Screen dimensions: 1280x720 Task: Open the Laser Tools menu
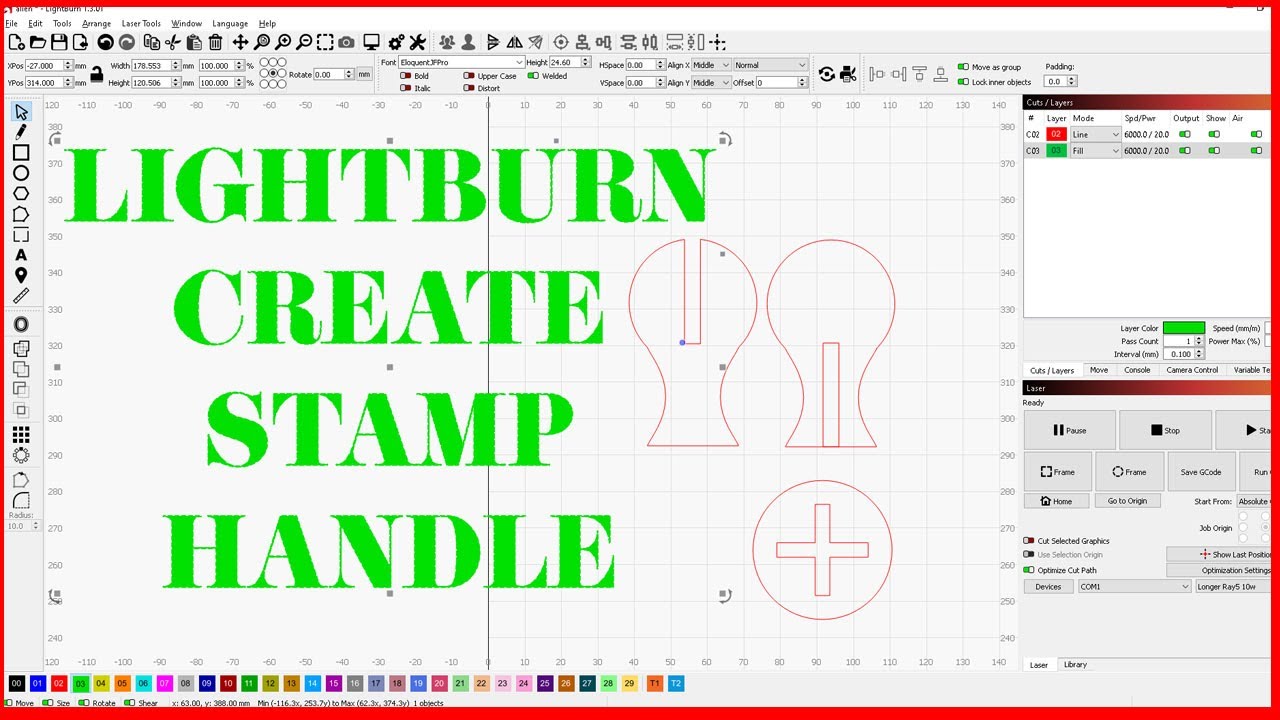pos(141,23)
